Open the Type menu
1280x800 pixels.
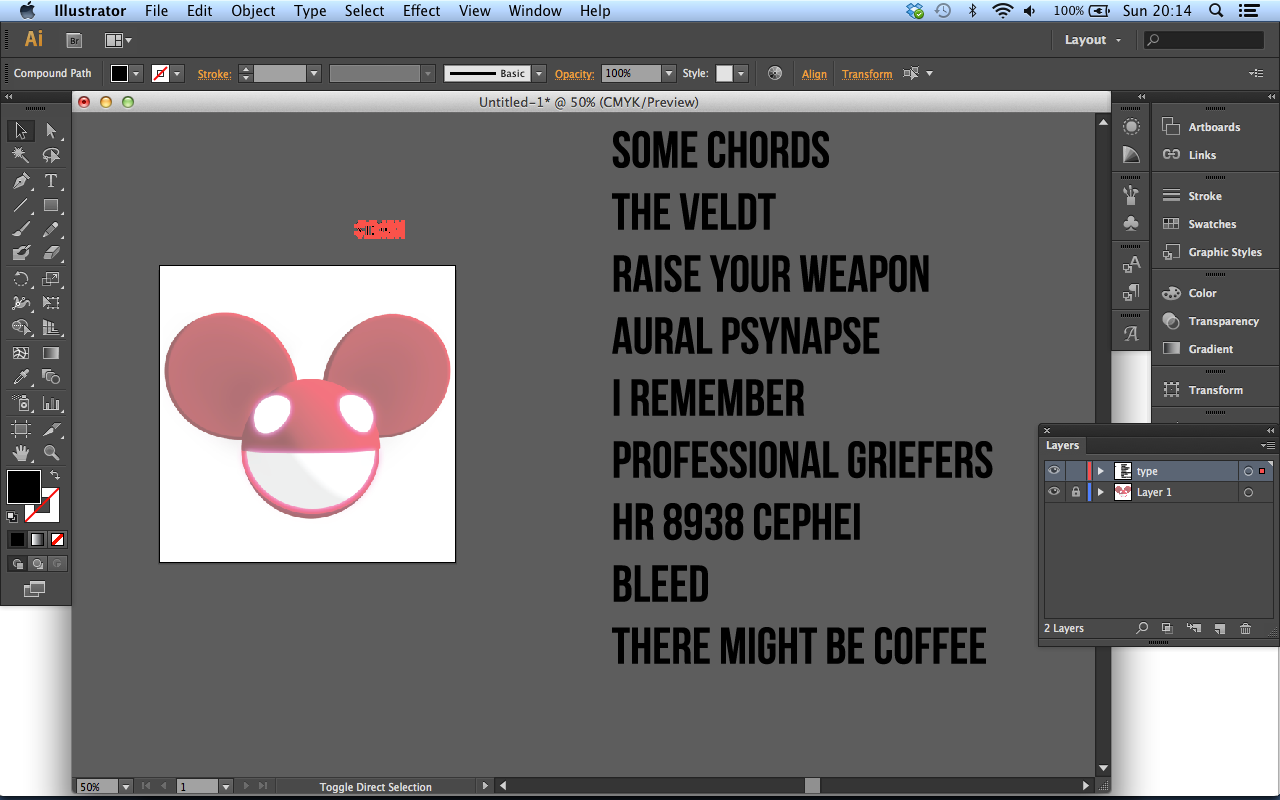pyautogui.click(x=310, y=11)
